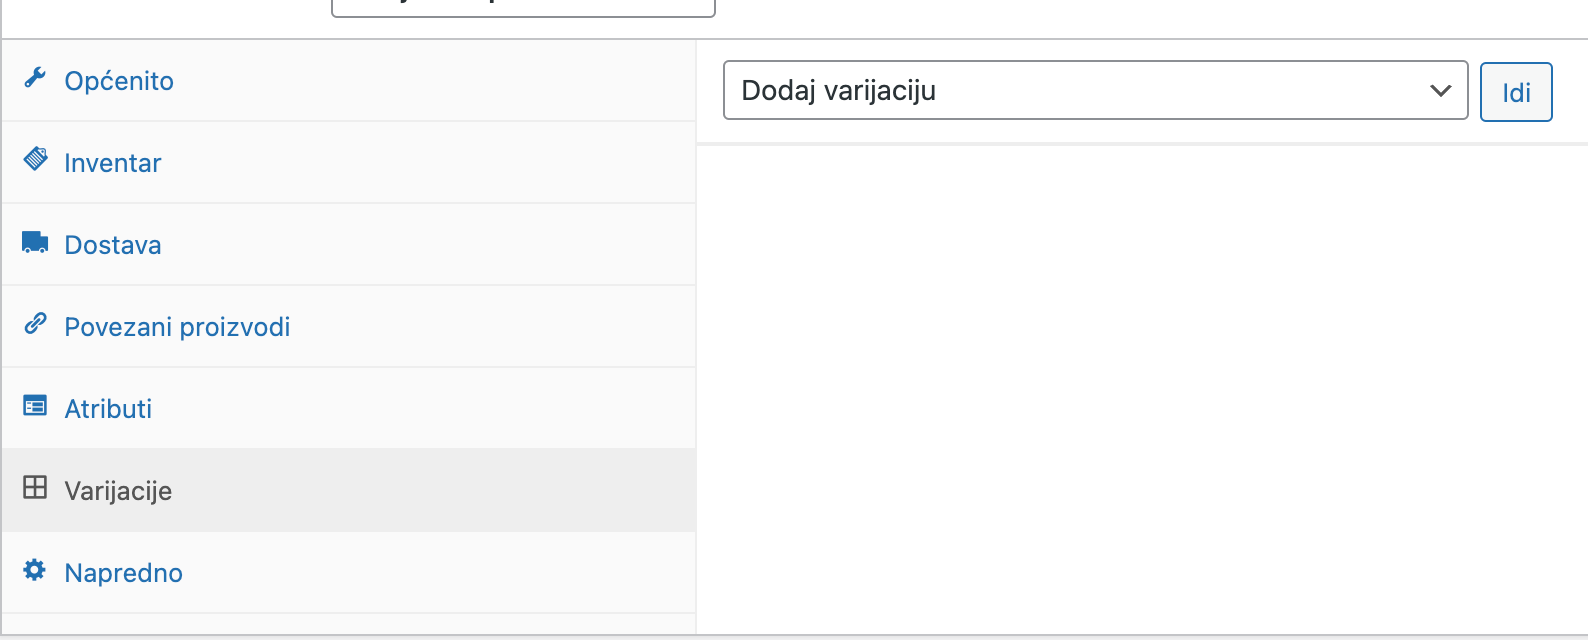The width and height of the screenshot is (1588, 640).
Task: Select the Napredno tab
Action: pyautogui.click(x=123, y=572)
